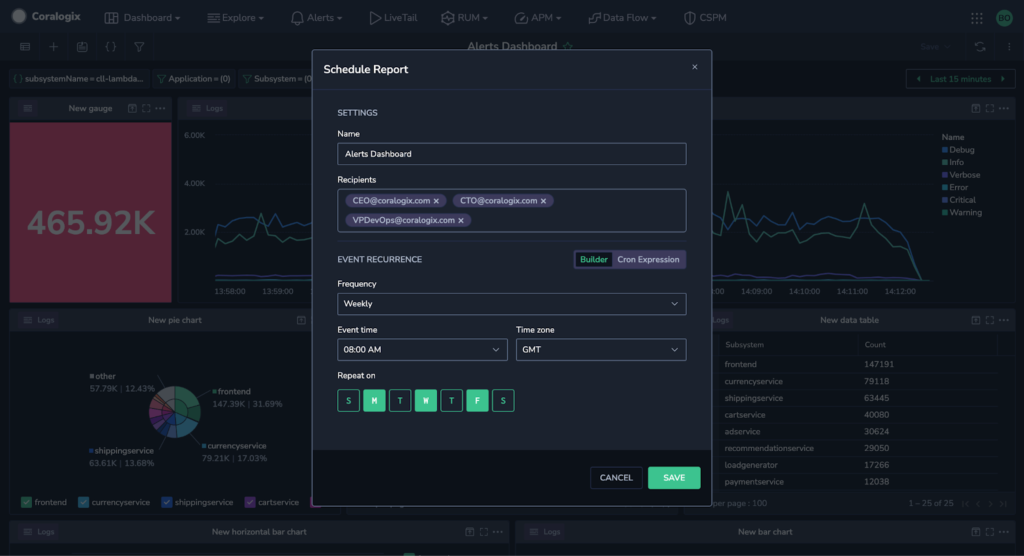Click the Error legend color swatch
Viewport: 1024px width, 556px height.
(x=944, y=188)
